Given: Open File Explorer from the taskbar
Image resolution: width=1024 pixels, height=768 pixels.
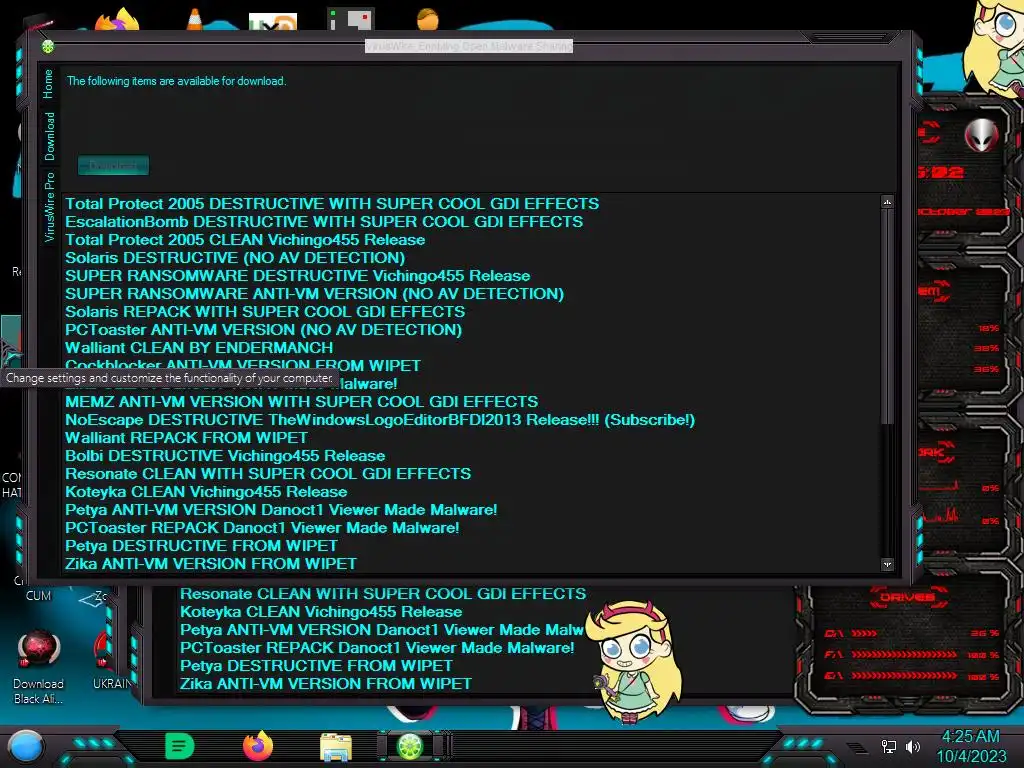Looking at the screenshot, I should [x=336, y=747].
